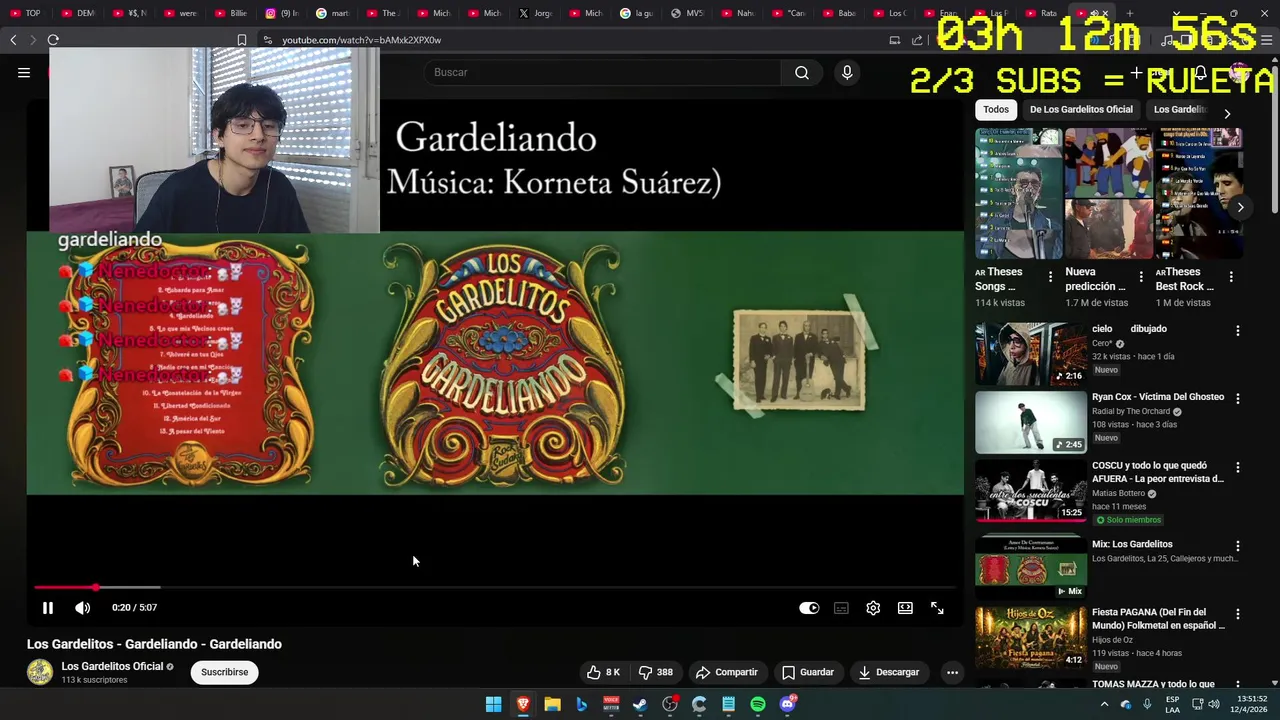This screenshot has width=1280, height=720.
Task: Open options for Ryan Cox video
Action: click(x=1237, y=398)
